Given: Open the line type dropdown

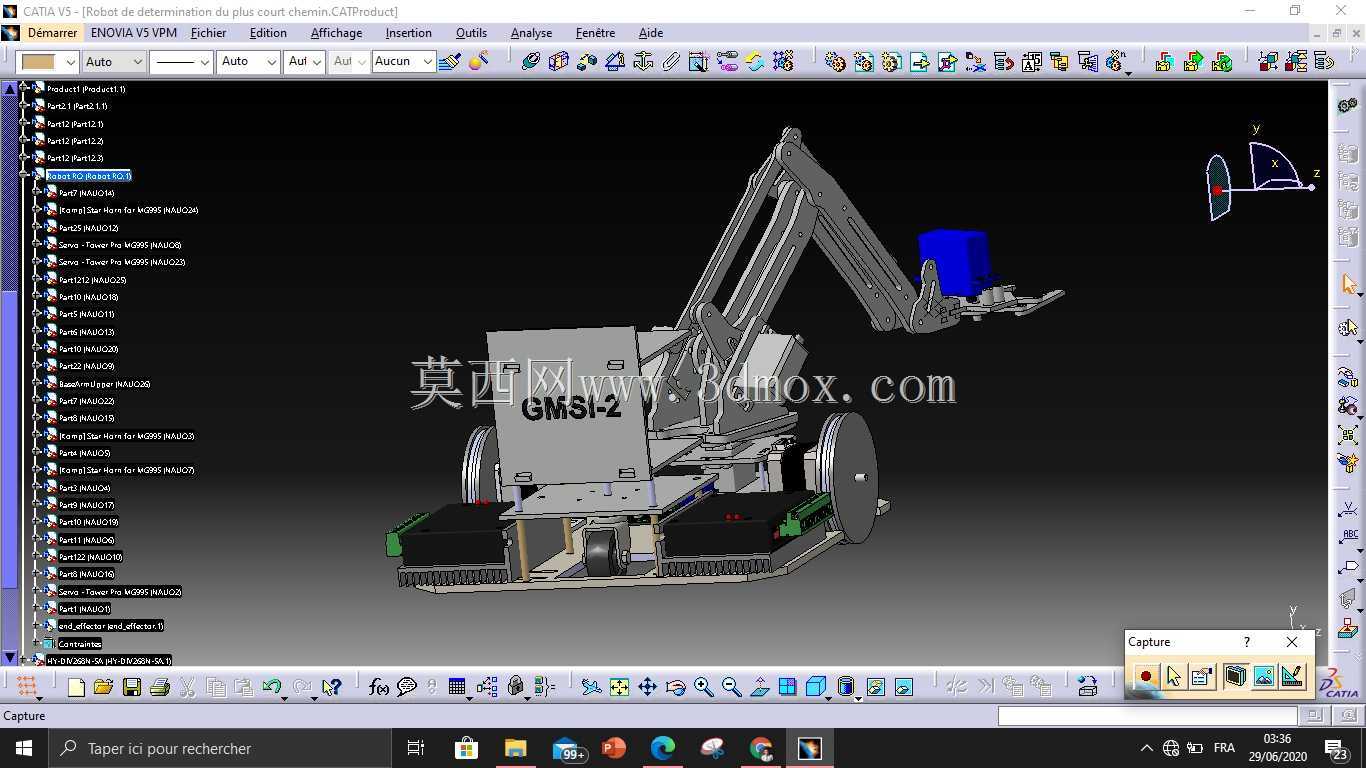Looking at the screenshot, I should pyautogui.click(x=182, y=61).
